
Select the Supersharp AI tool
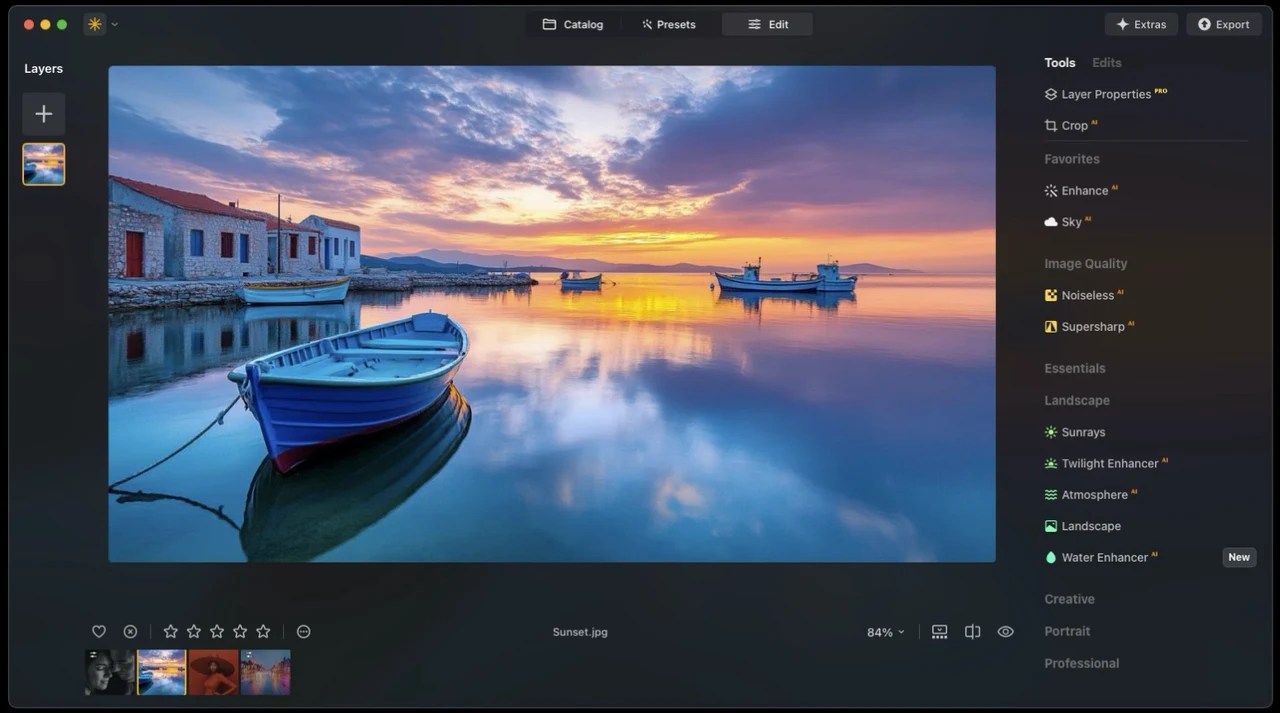pyautogui.click(x=1092, y=326)
